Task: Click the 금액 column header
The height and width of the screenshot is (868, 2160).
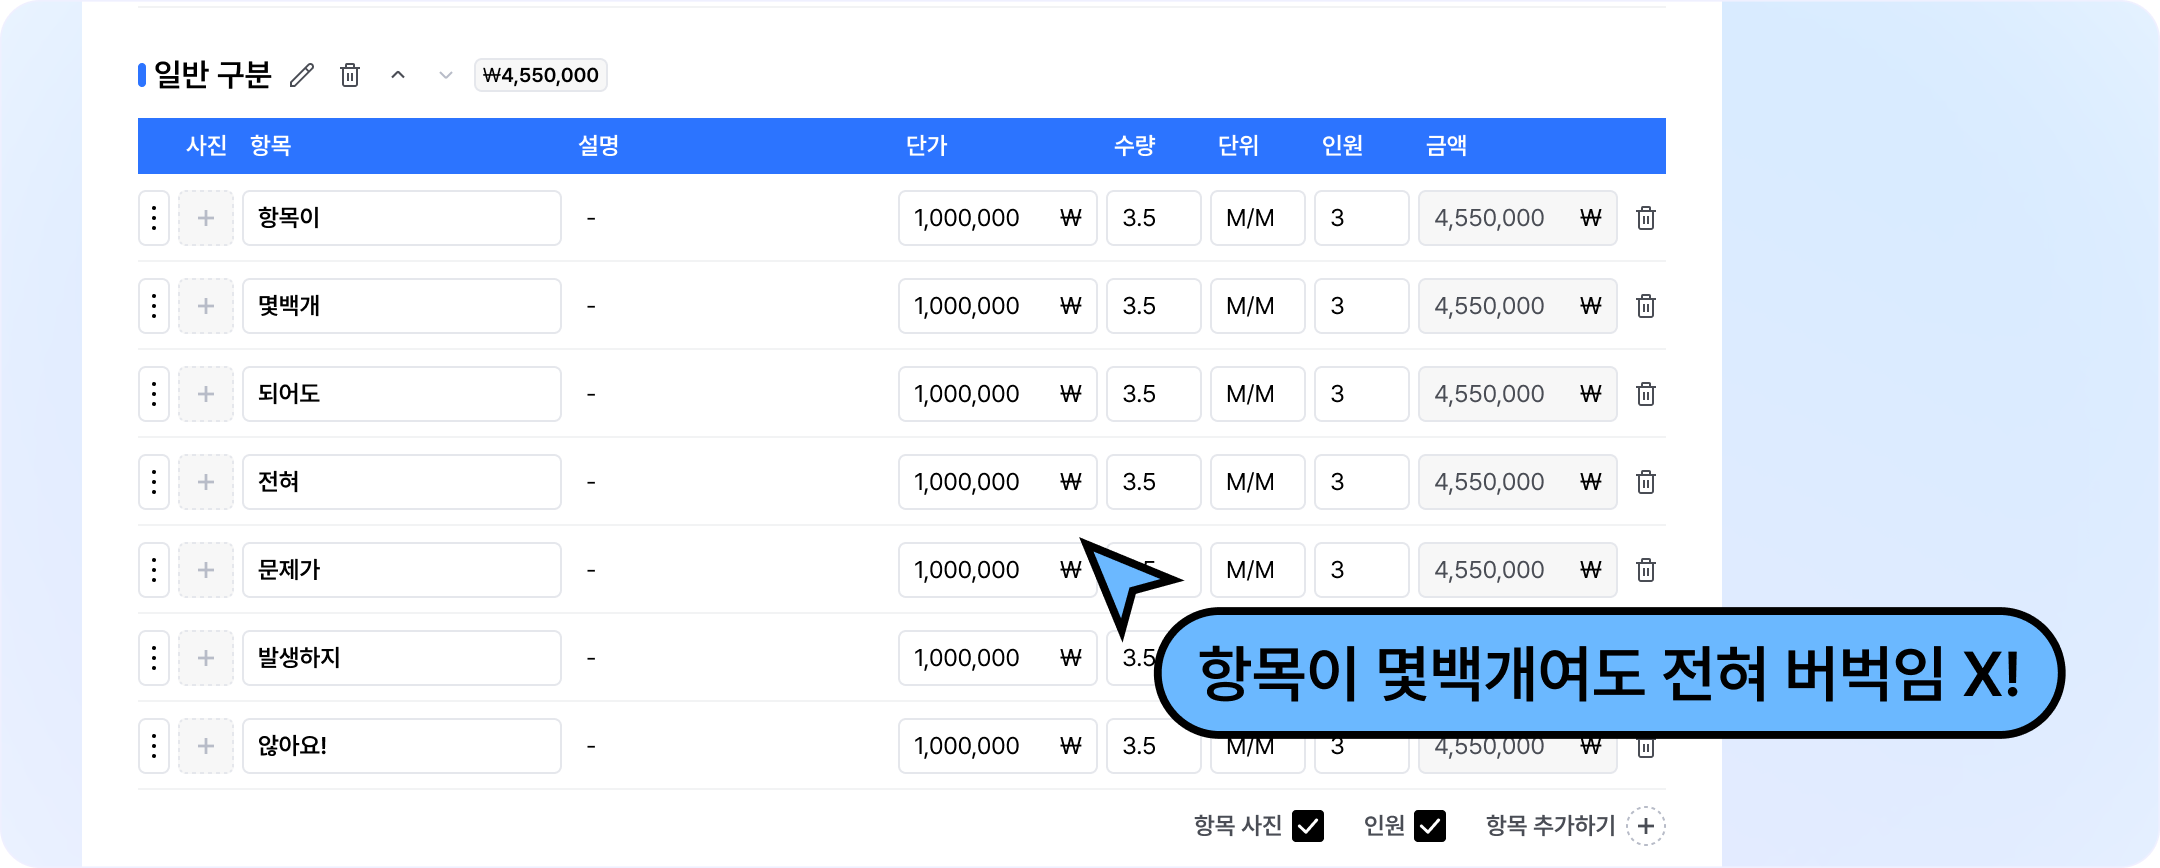Action: coord(1446,146)
